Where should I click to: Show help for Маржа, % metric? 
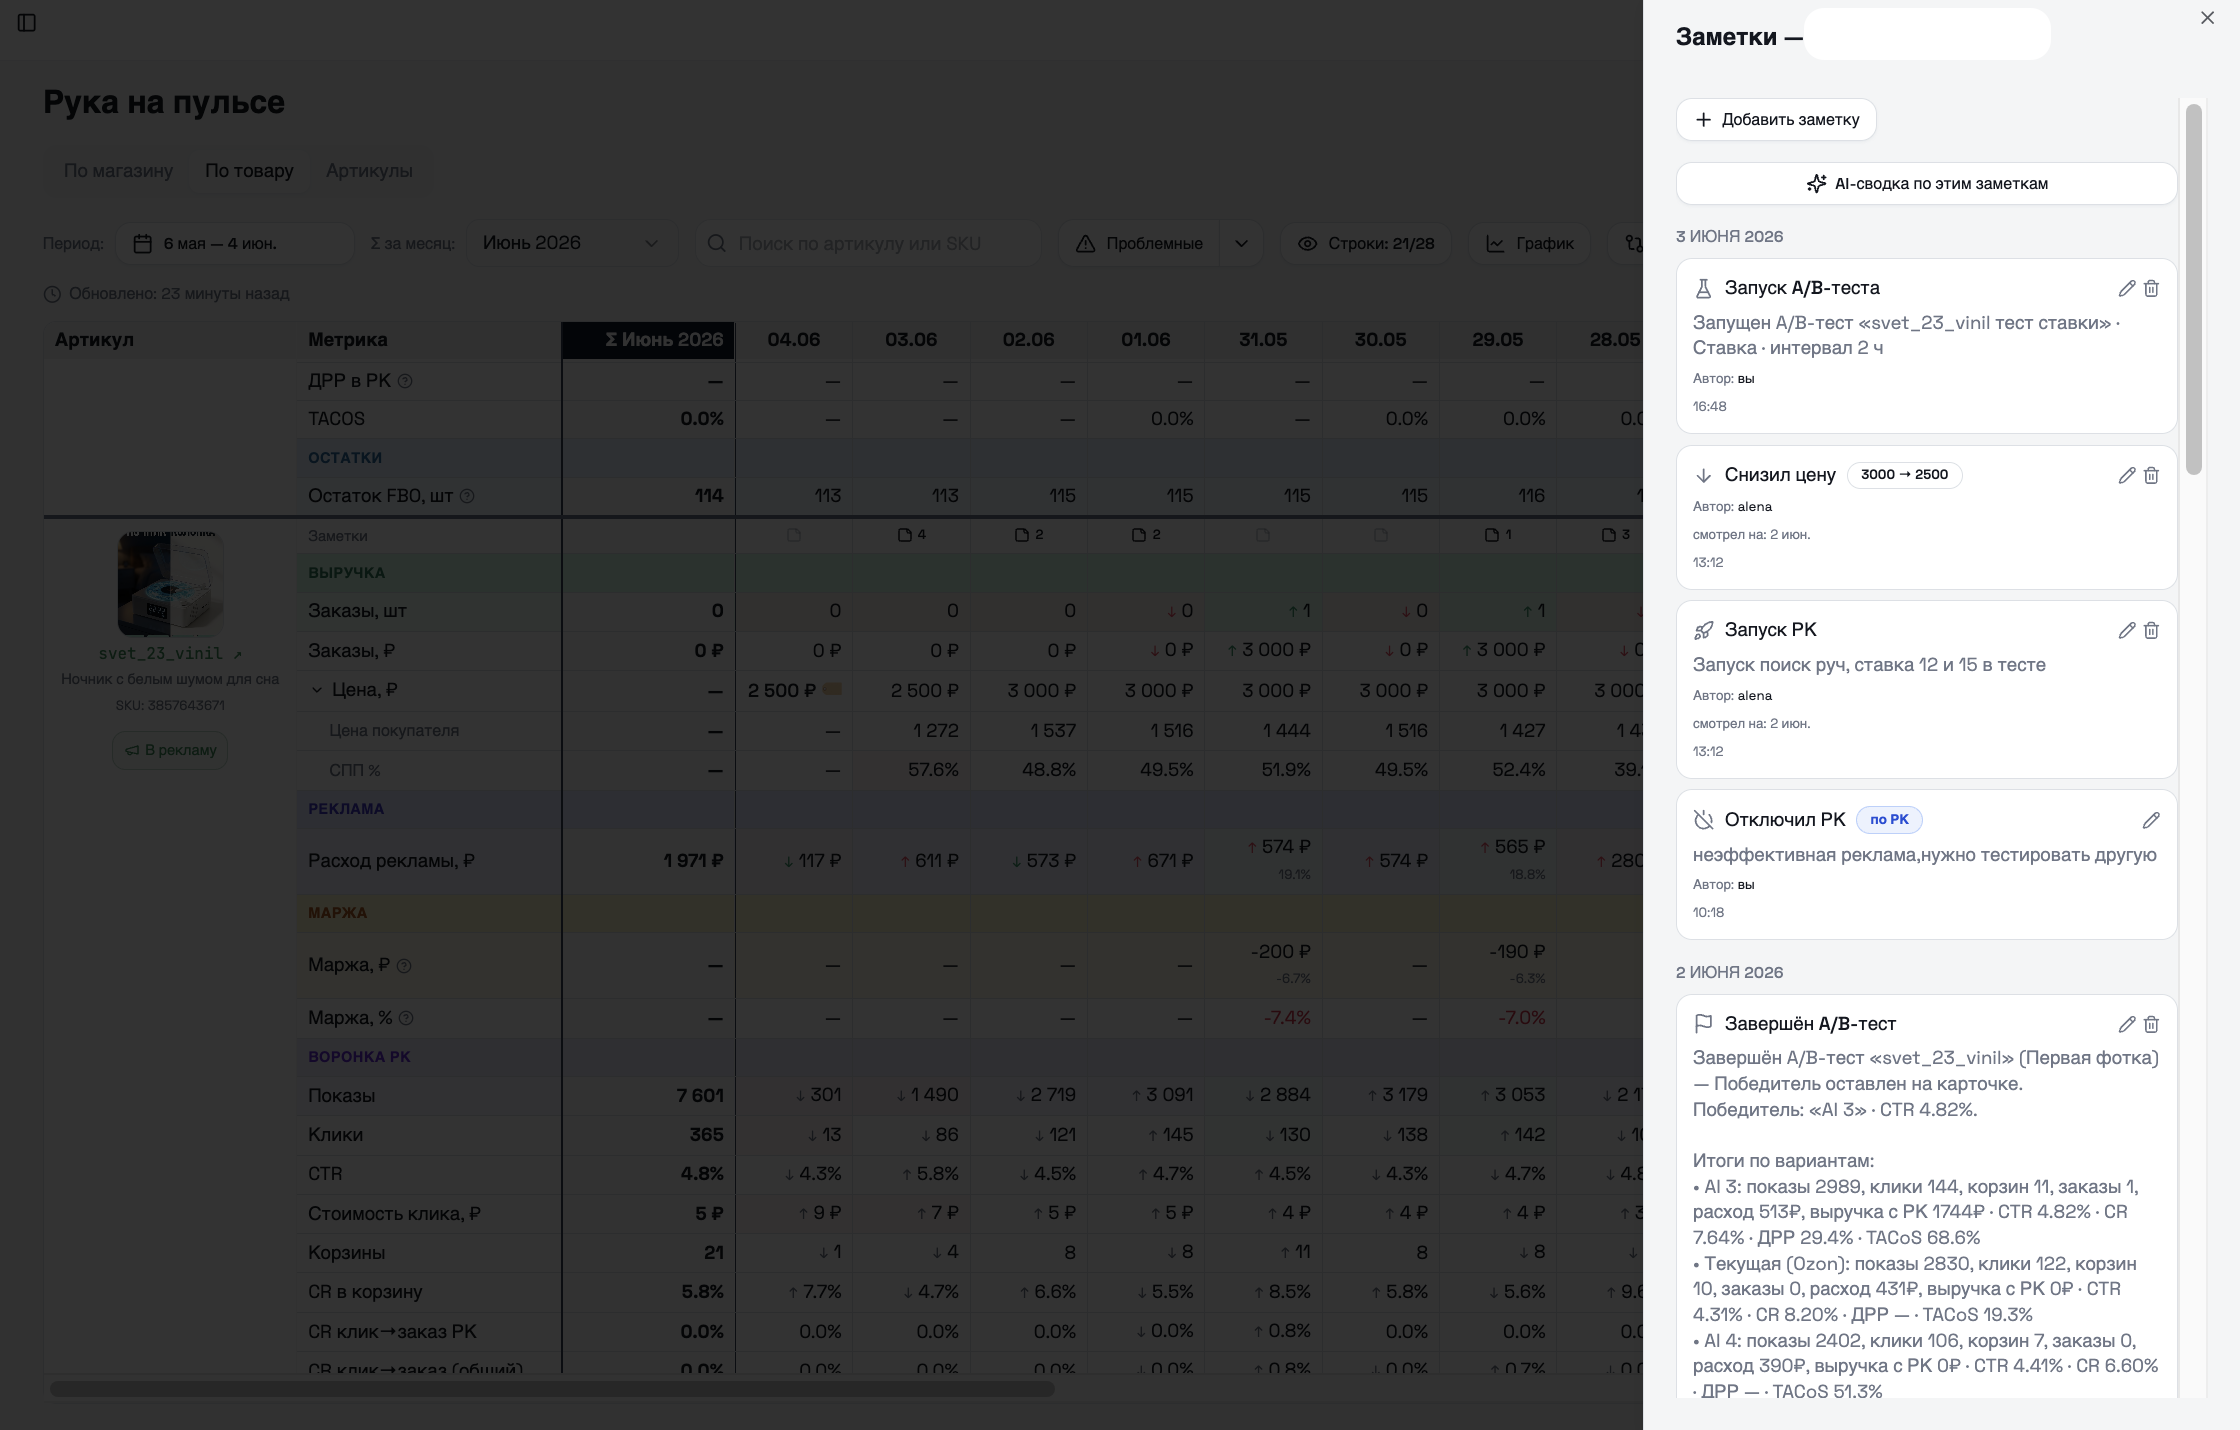coord(406,1018)
